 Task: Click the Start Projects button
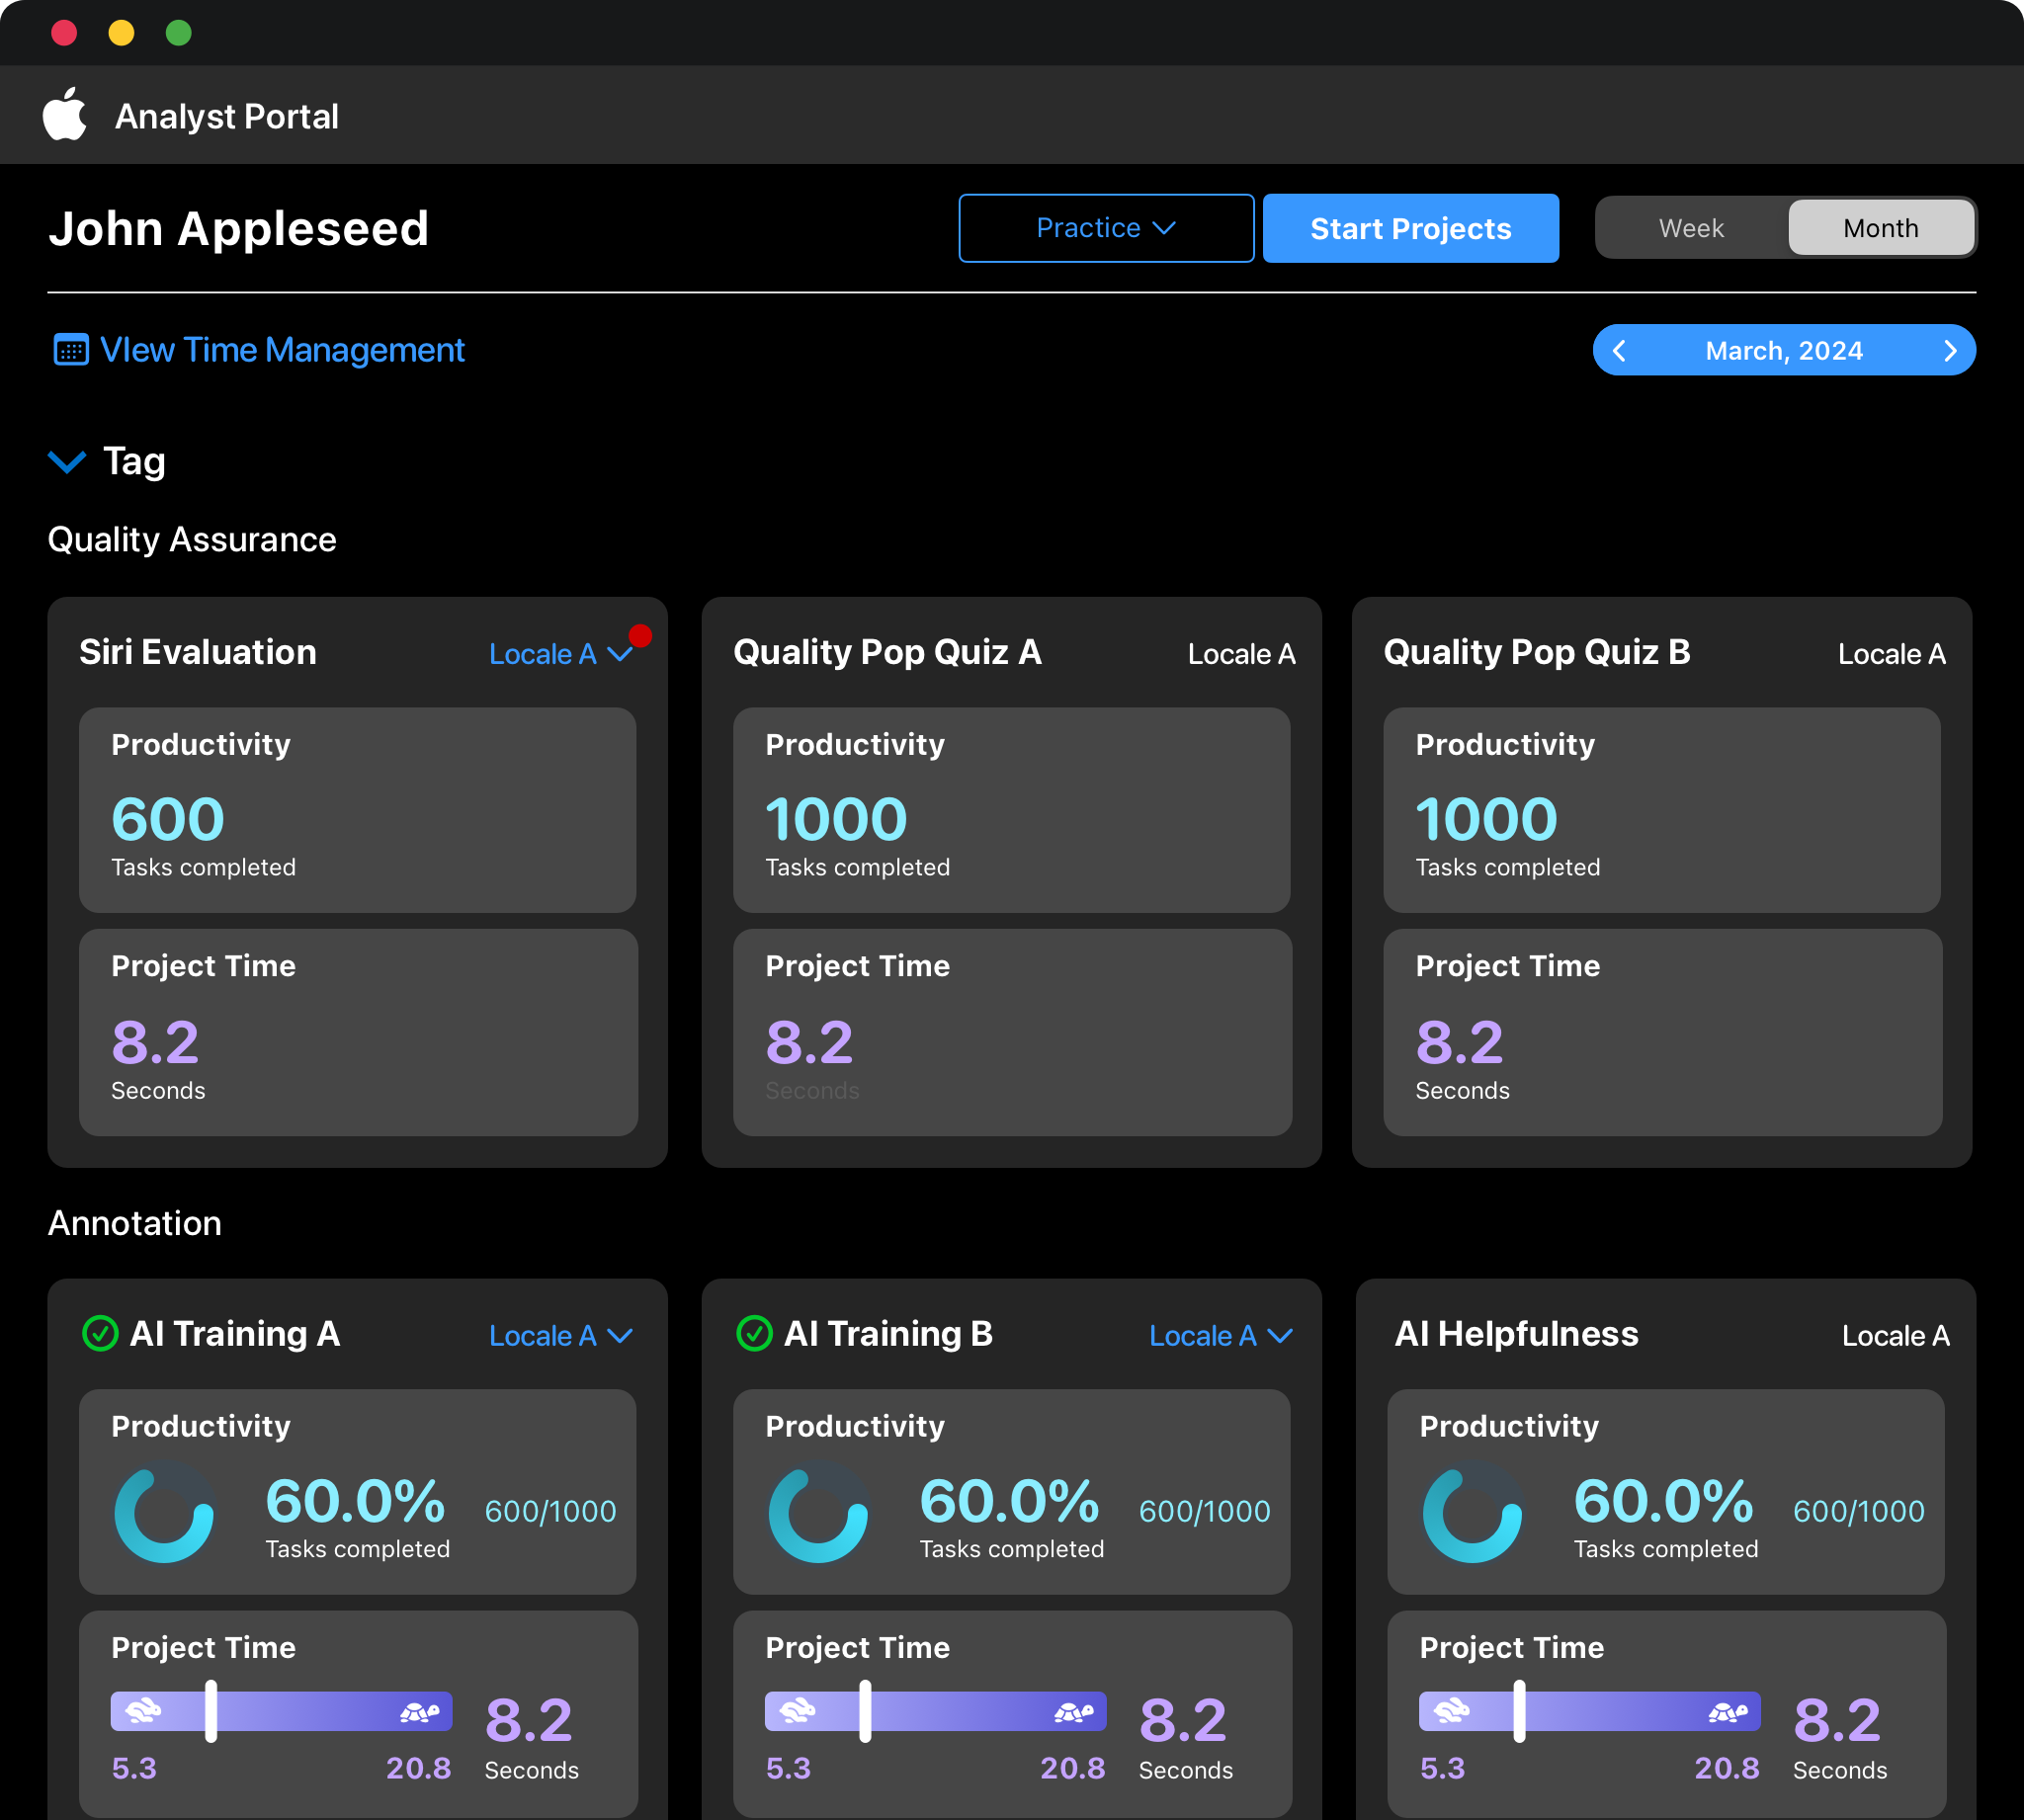point(1411,228)
